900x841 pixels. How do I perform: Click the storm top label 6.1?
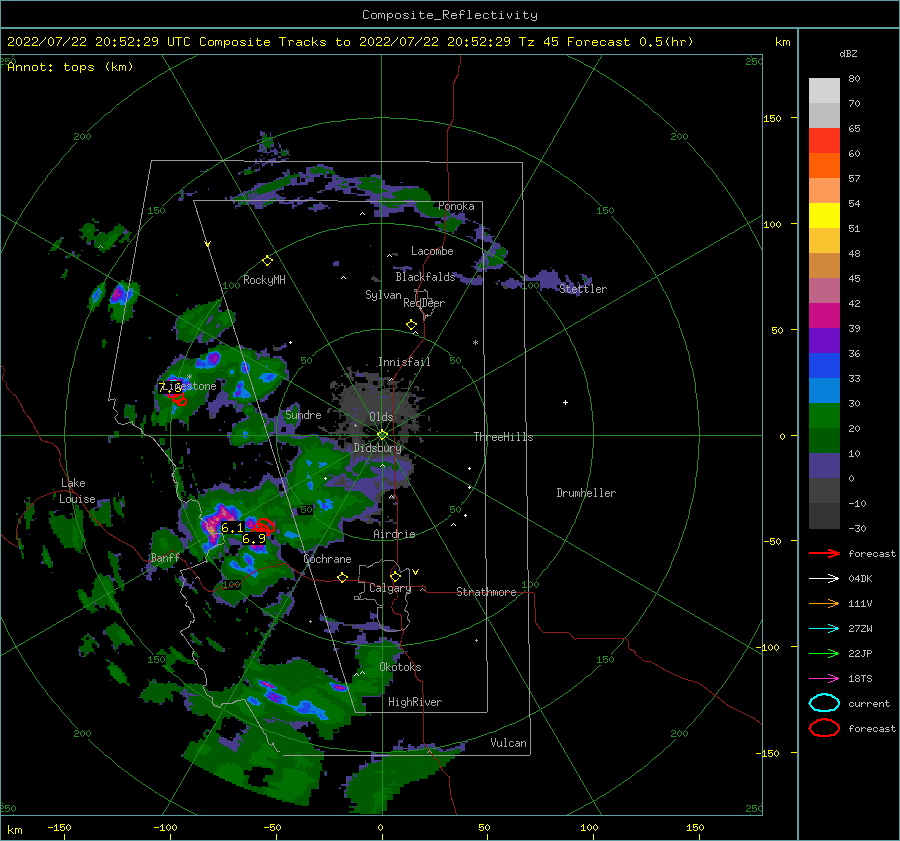232,528
